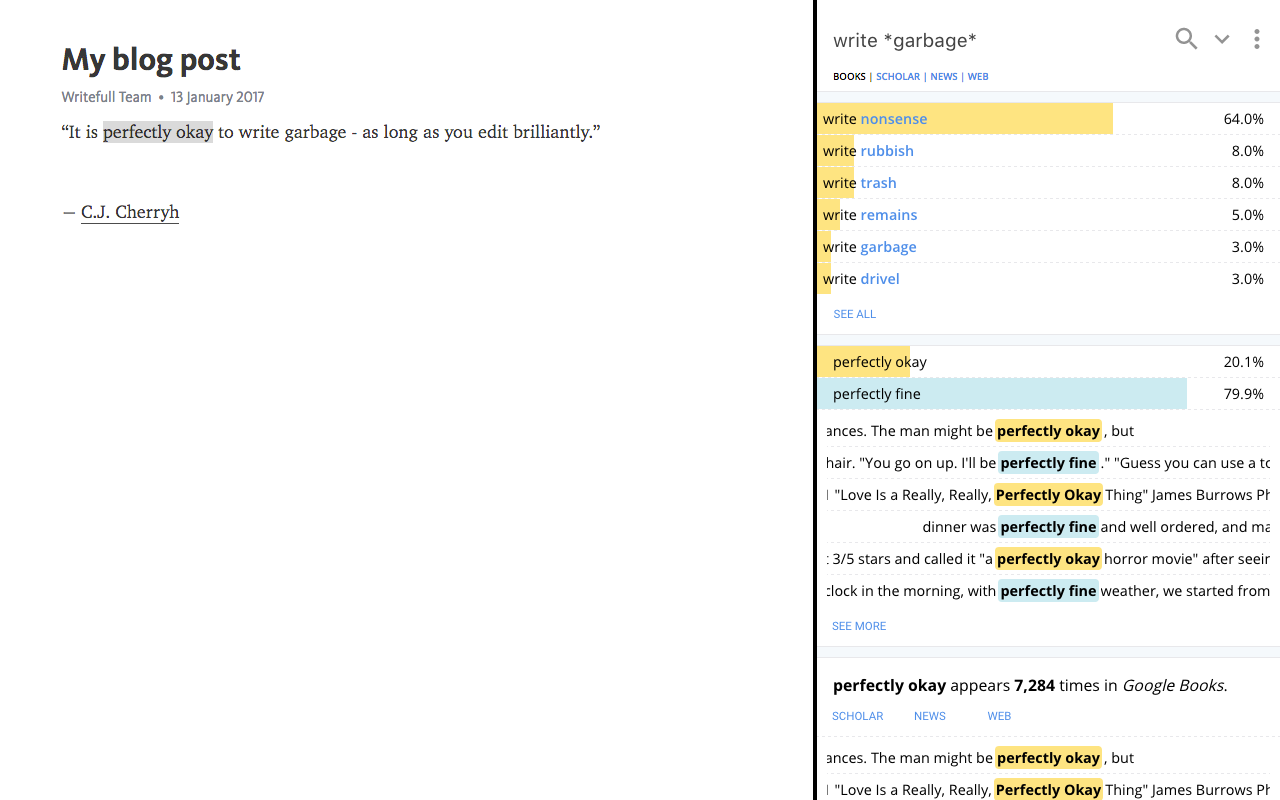Select the 'write rubbish' result
The image size is (1280, 800).
click(1048, 151)
